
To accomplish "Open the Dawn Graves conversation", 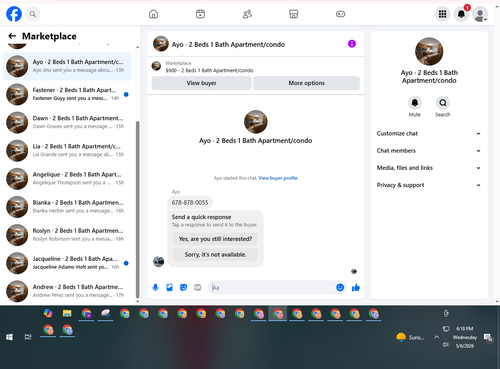I will [x=67, y=122].
